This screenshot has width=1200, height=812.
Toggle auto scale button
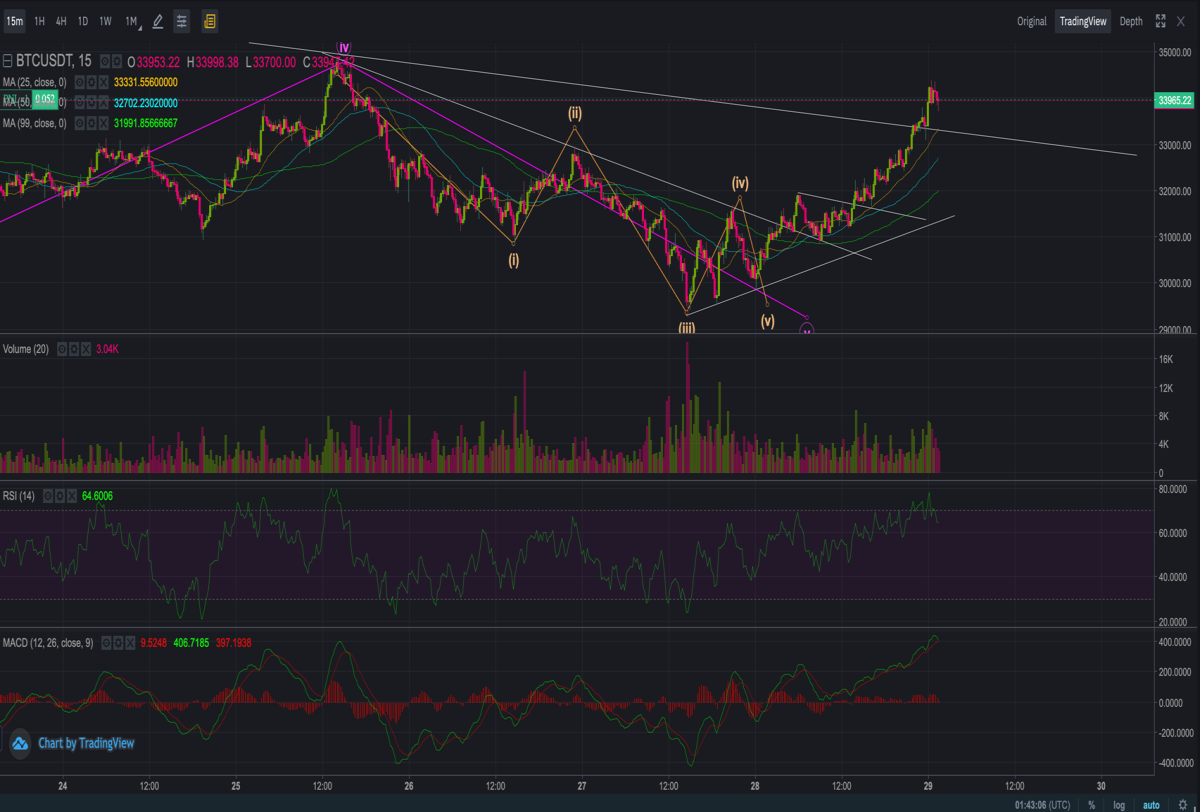tap(1151, 804)
